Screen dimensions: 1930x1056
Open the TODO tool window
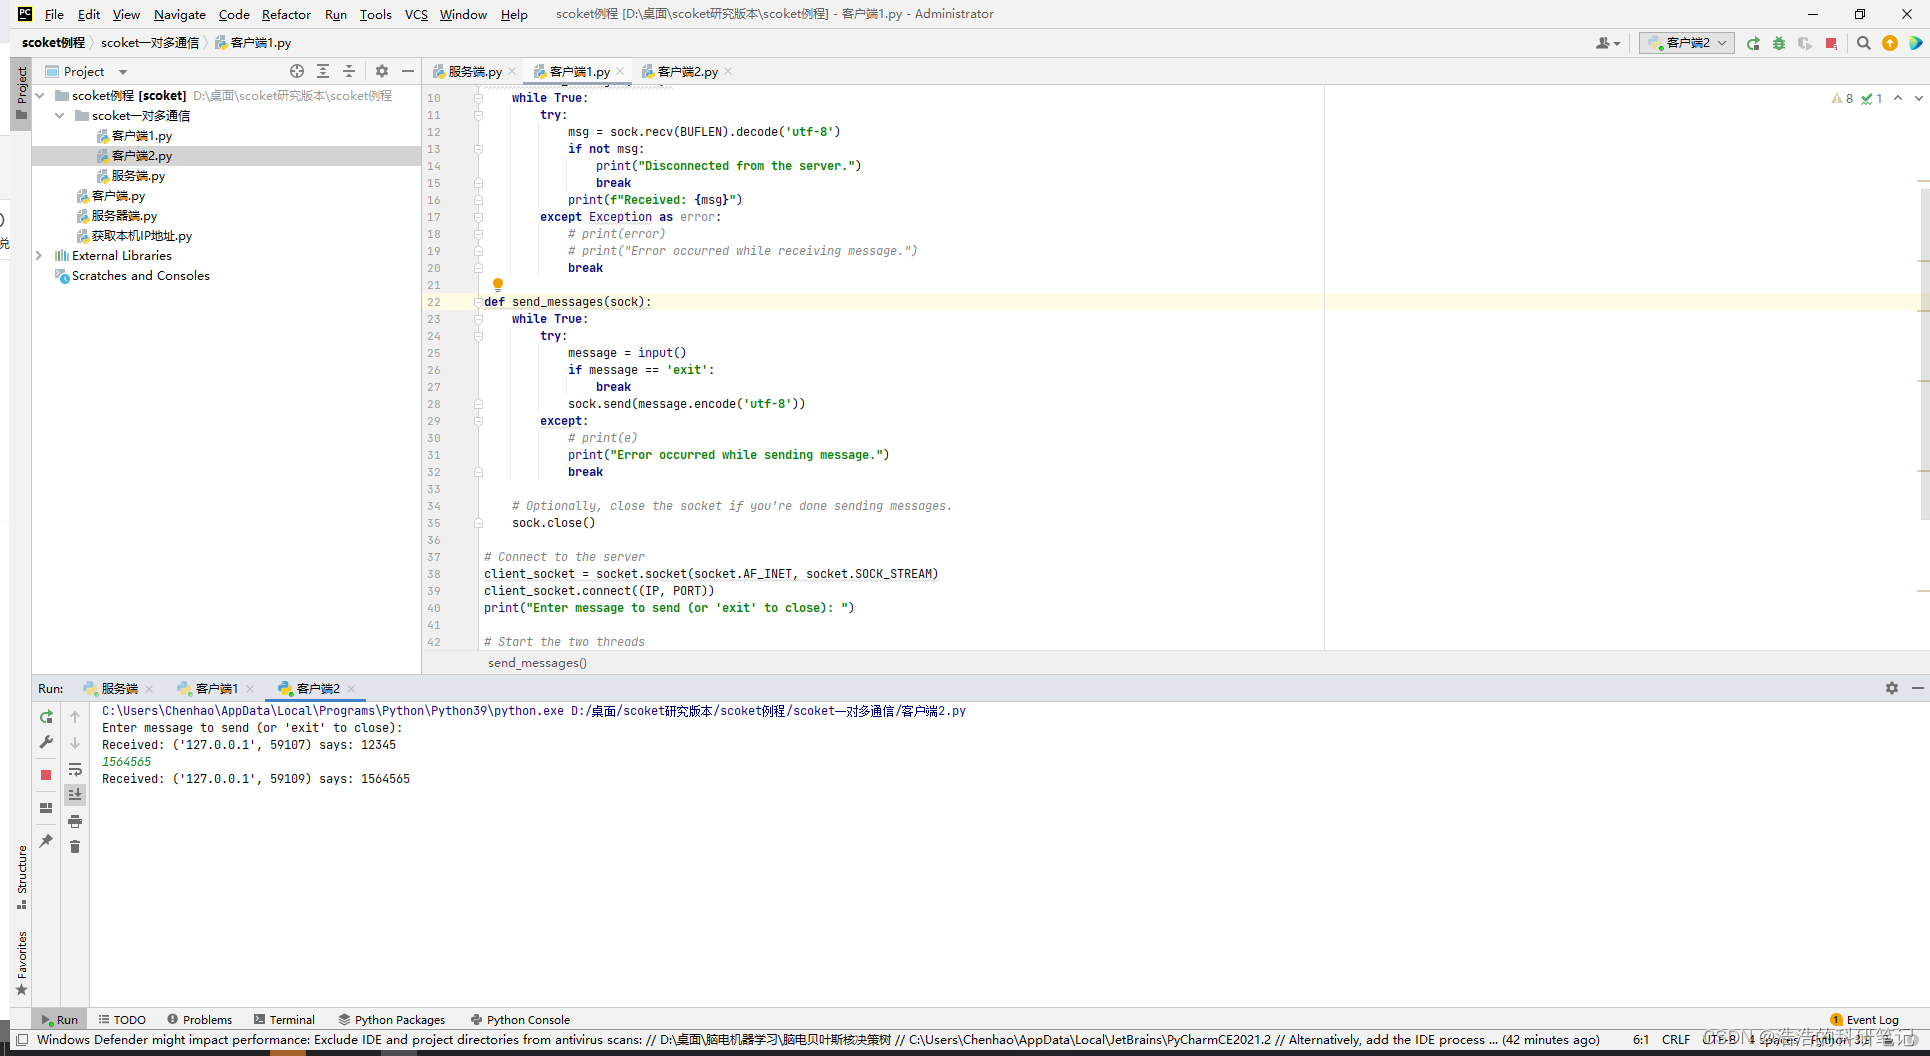tap(122, 1020)
